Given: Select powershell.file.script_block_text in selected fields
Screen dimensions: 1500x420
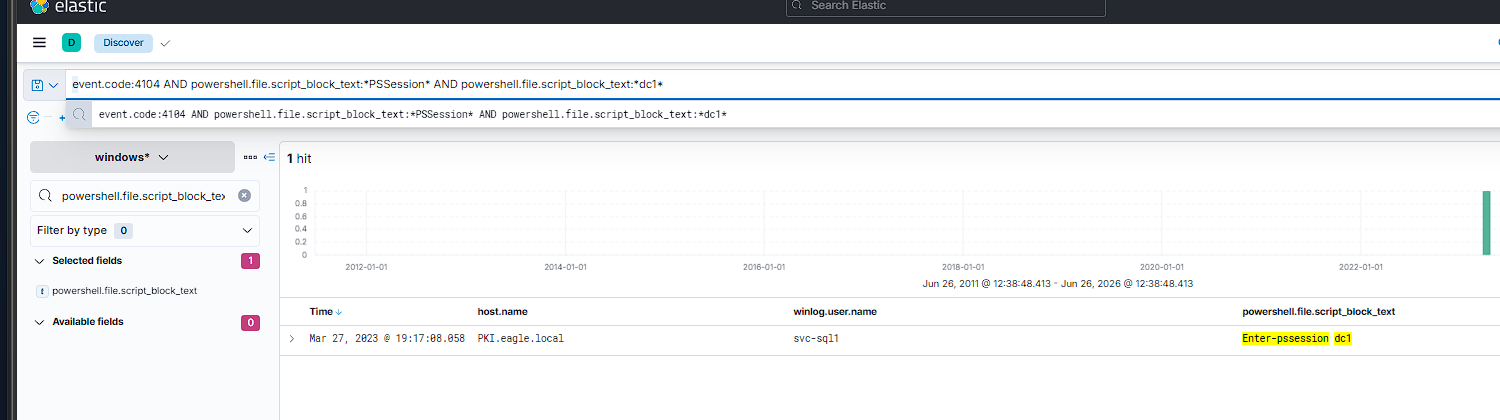Looking at the screenshot, I should click(124, 291).
